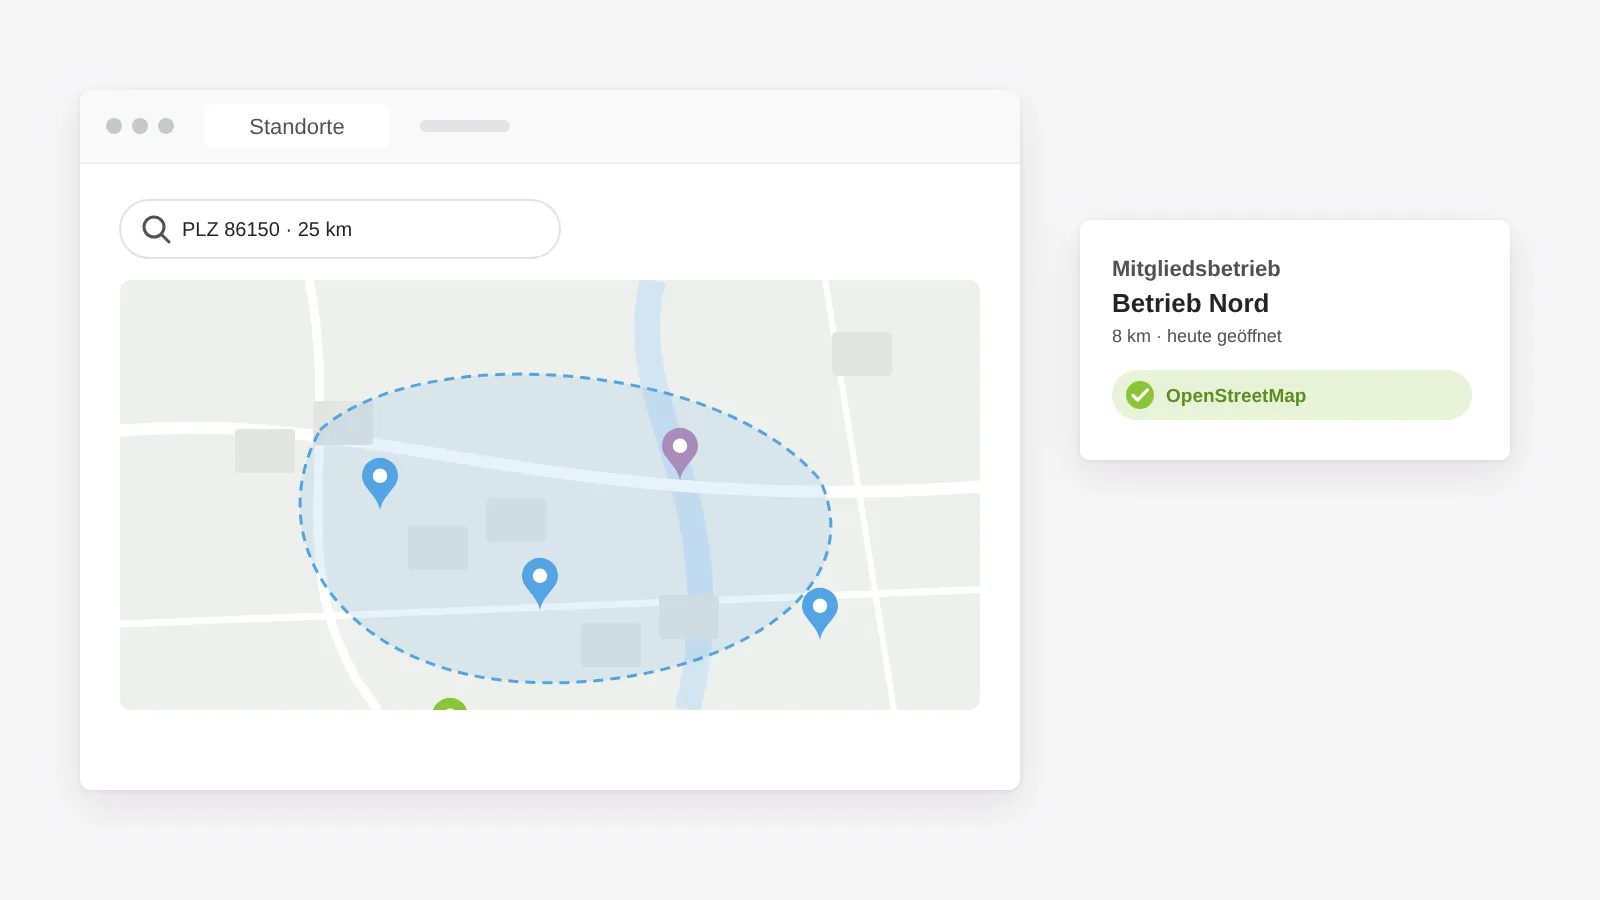The width and height of the screenshot is (1600, 900).
Task: Click the middle window control dot
Action: pos(140,126)
